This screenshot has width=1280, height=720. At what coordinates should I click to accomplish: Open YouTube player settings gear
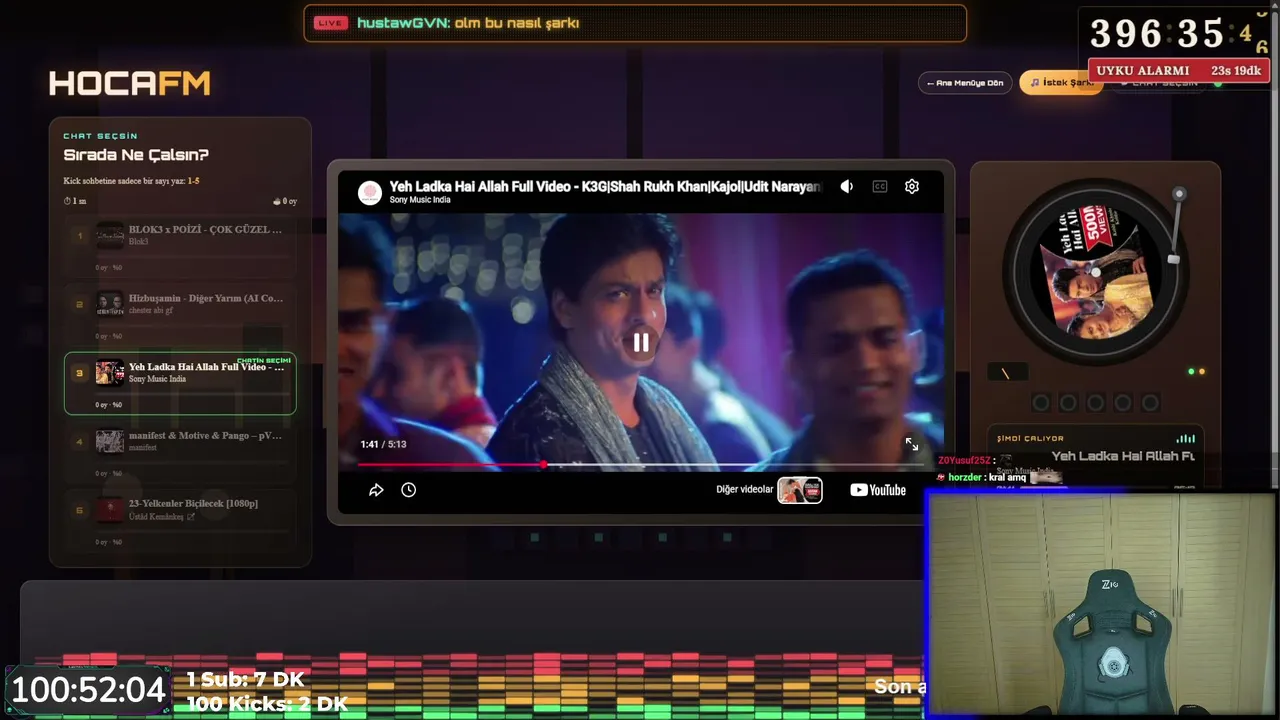(x=912, y=186)
